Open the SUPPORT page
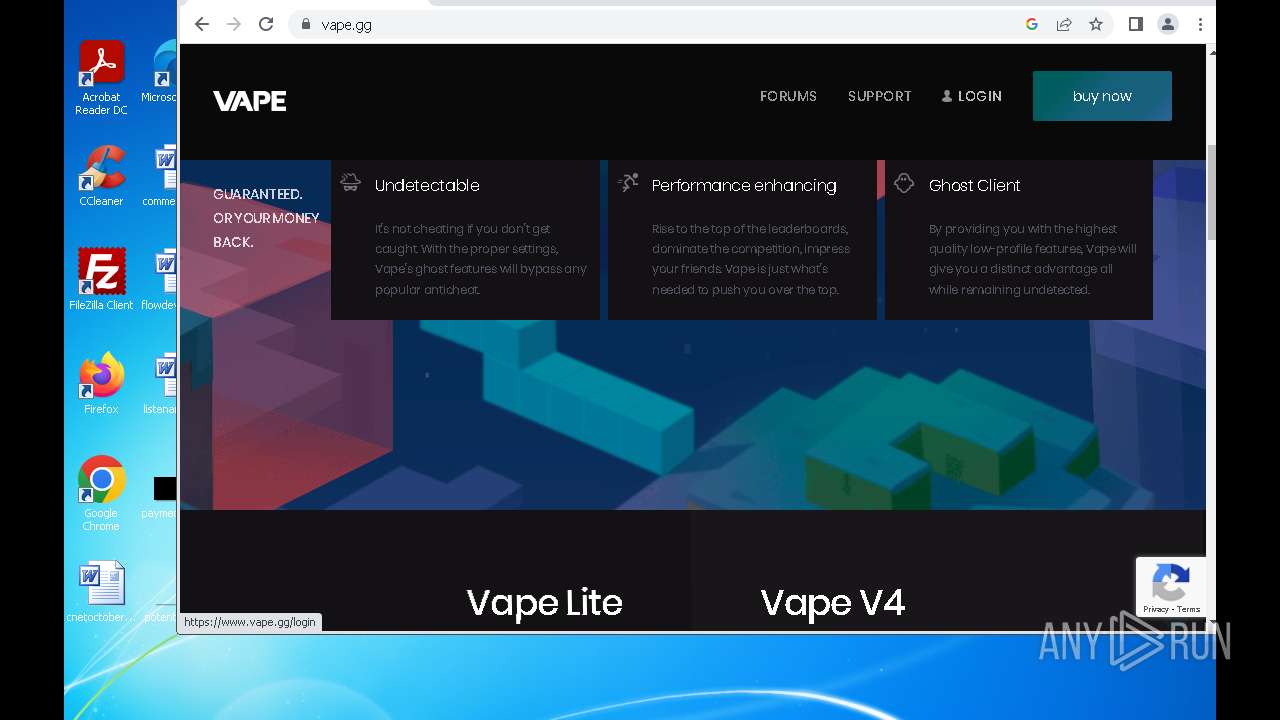This screenshot has height=720, width=1280. point(879,96)
